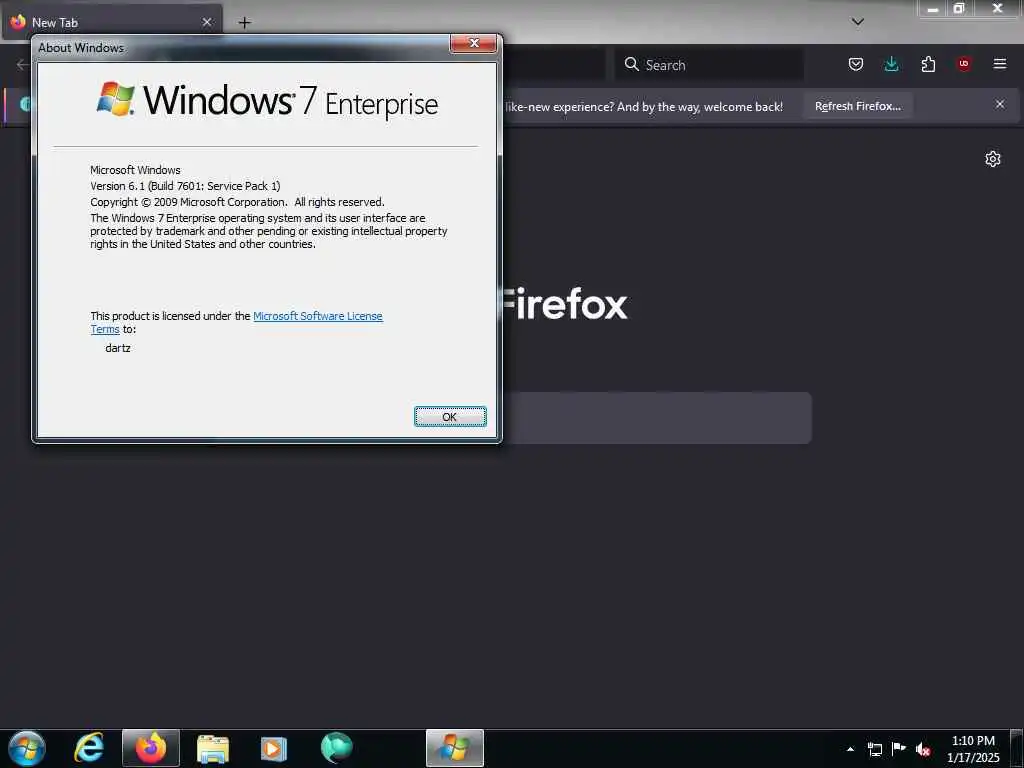The width and height of the screenshot is (1024, 768).
Task: Focus the Firefox Search box
Action: coord(709,65)
